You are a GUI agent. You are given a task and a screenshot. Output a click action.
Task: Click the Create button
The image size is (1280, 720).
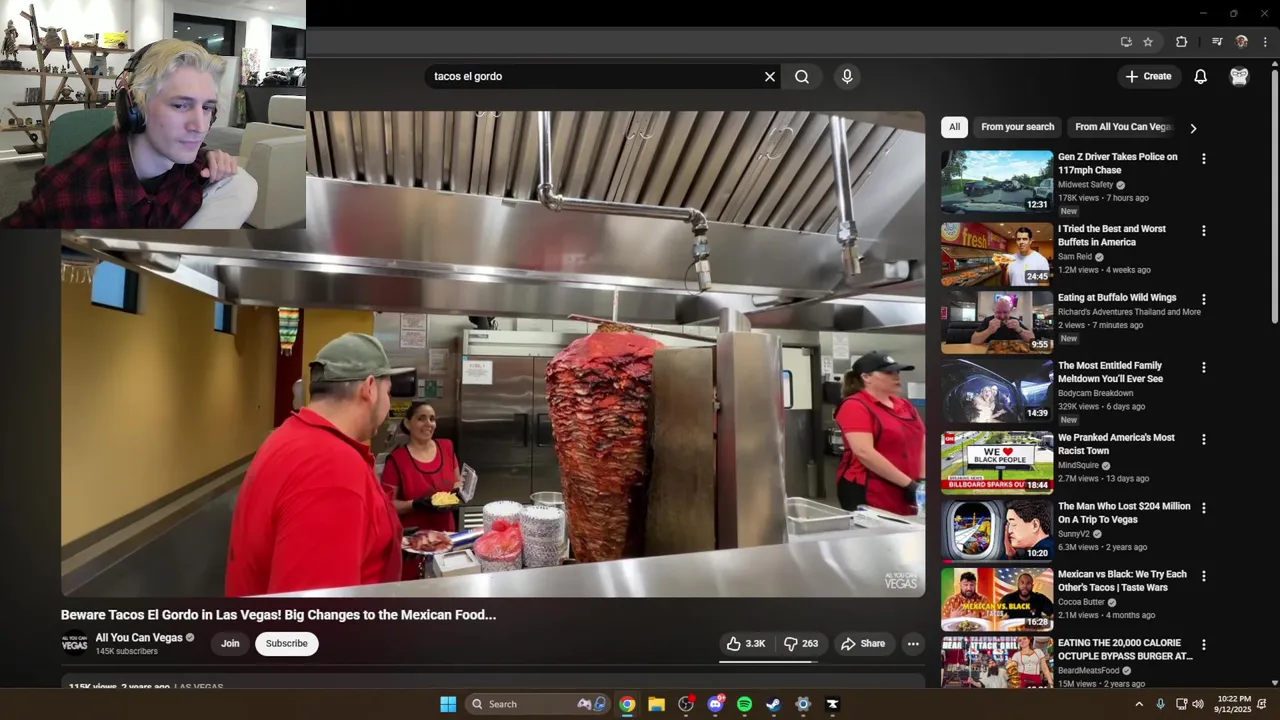pyautogui.click(x=1148, y=77)
